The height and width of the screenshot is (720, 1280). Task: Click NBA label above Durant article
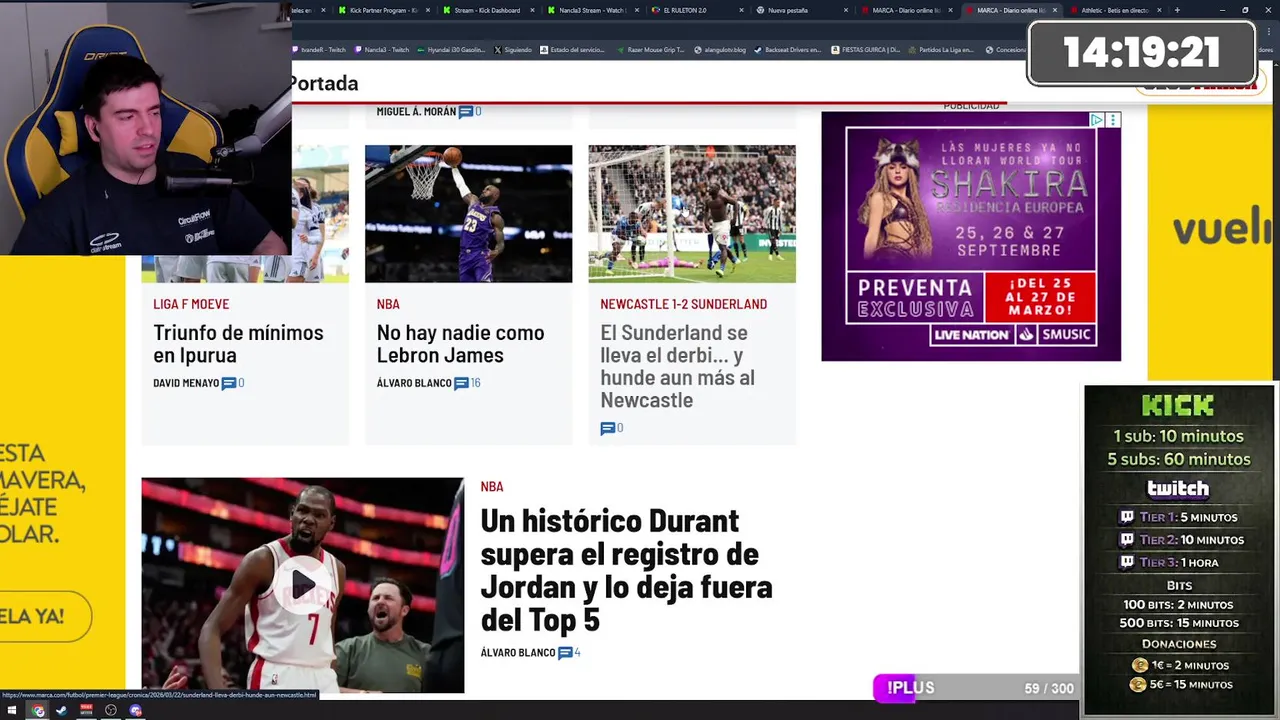coord(492,487)
